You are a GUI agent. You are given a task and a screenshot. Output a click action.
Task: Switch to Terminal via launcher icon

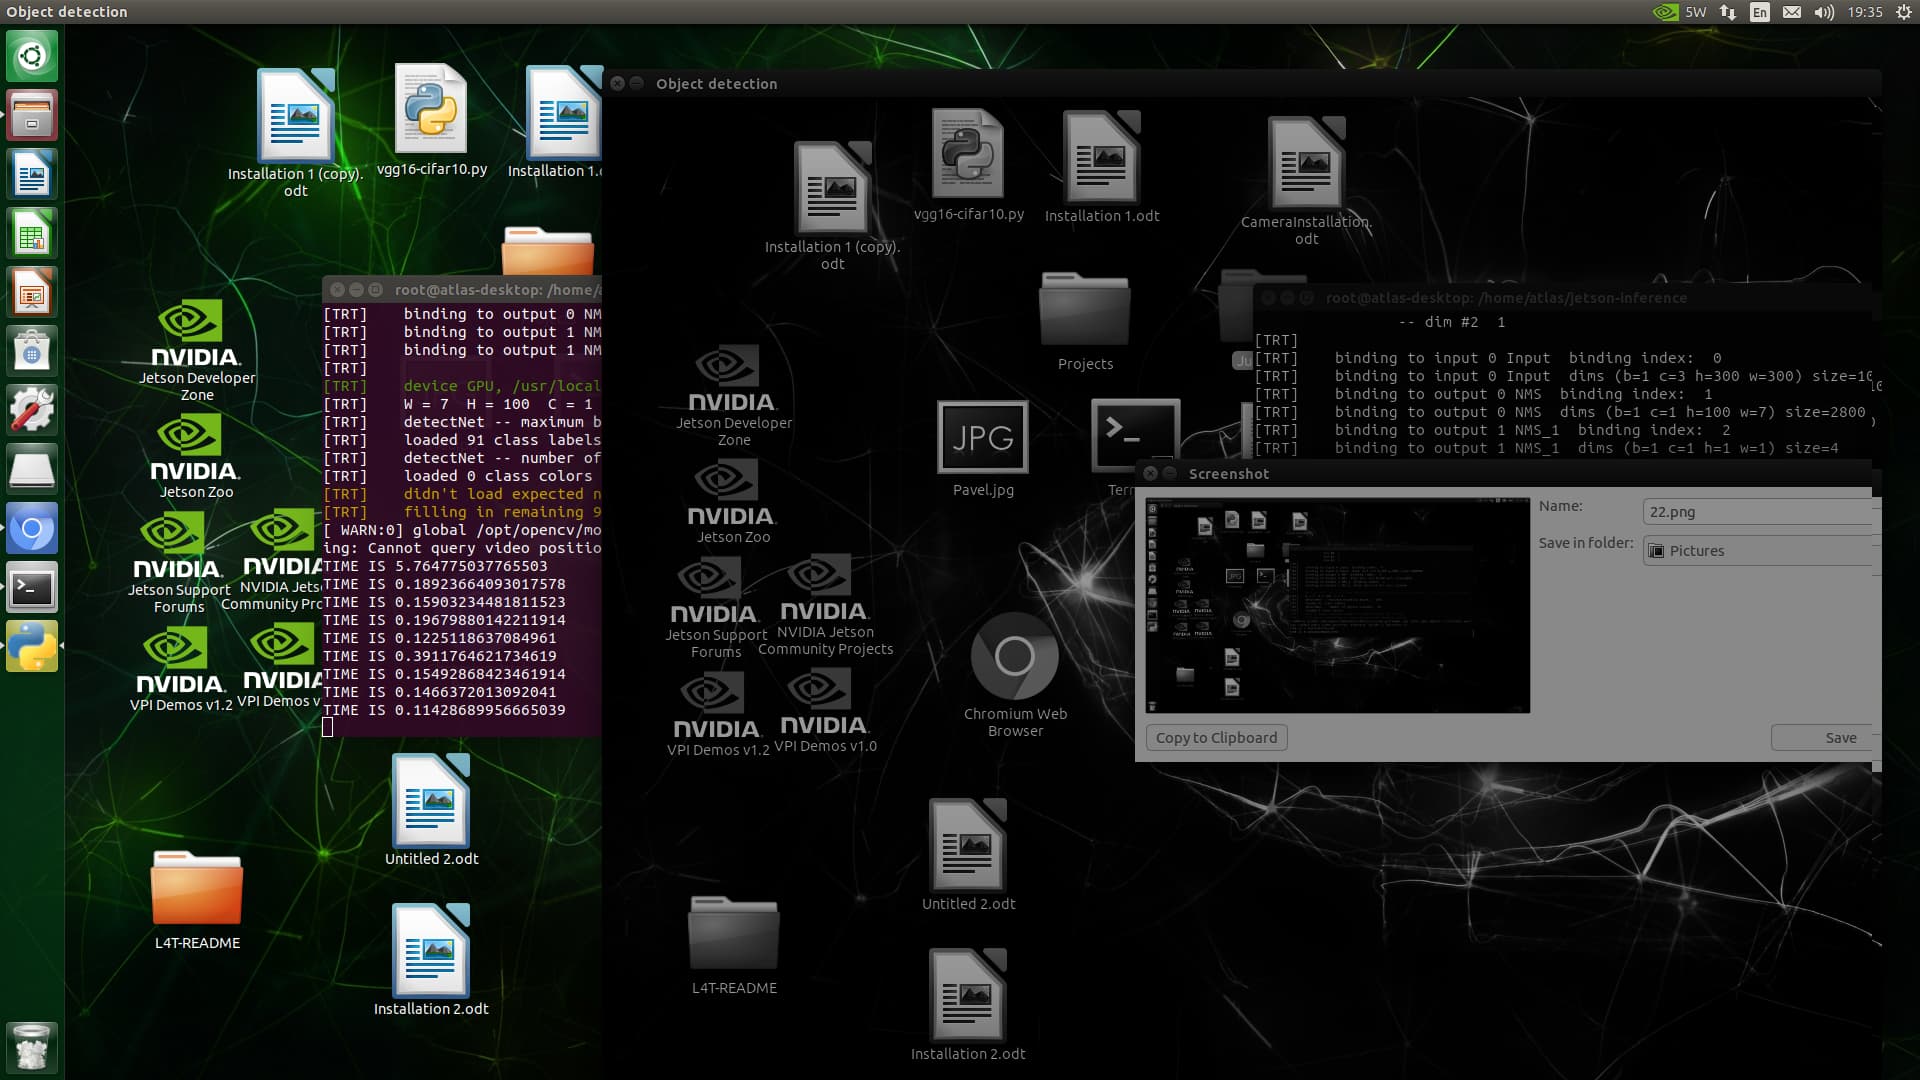coord(32,587)
